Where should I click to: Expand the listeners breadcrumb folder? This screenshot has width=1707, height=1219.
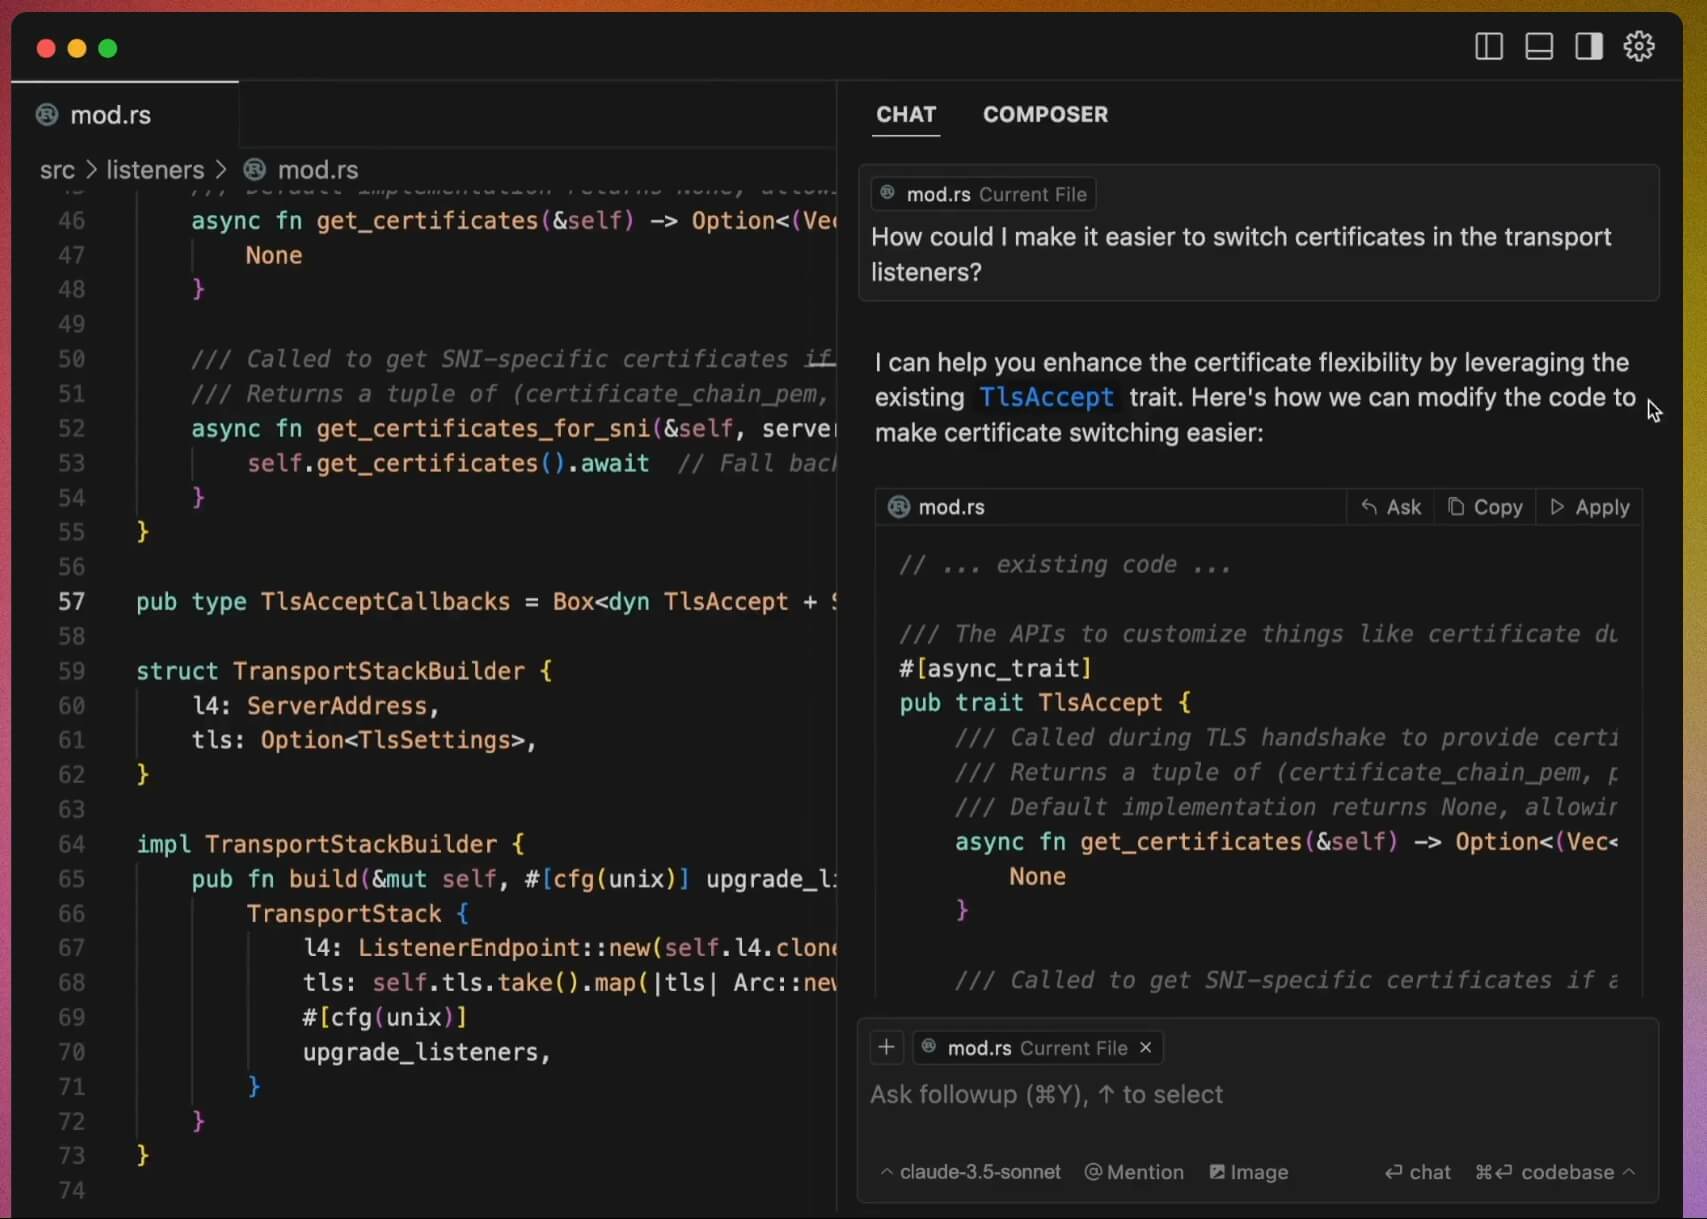coord(155,170)
